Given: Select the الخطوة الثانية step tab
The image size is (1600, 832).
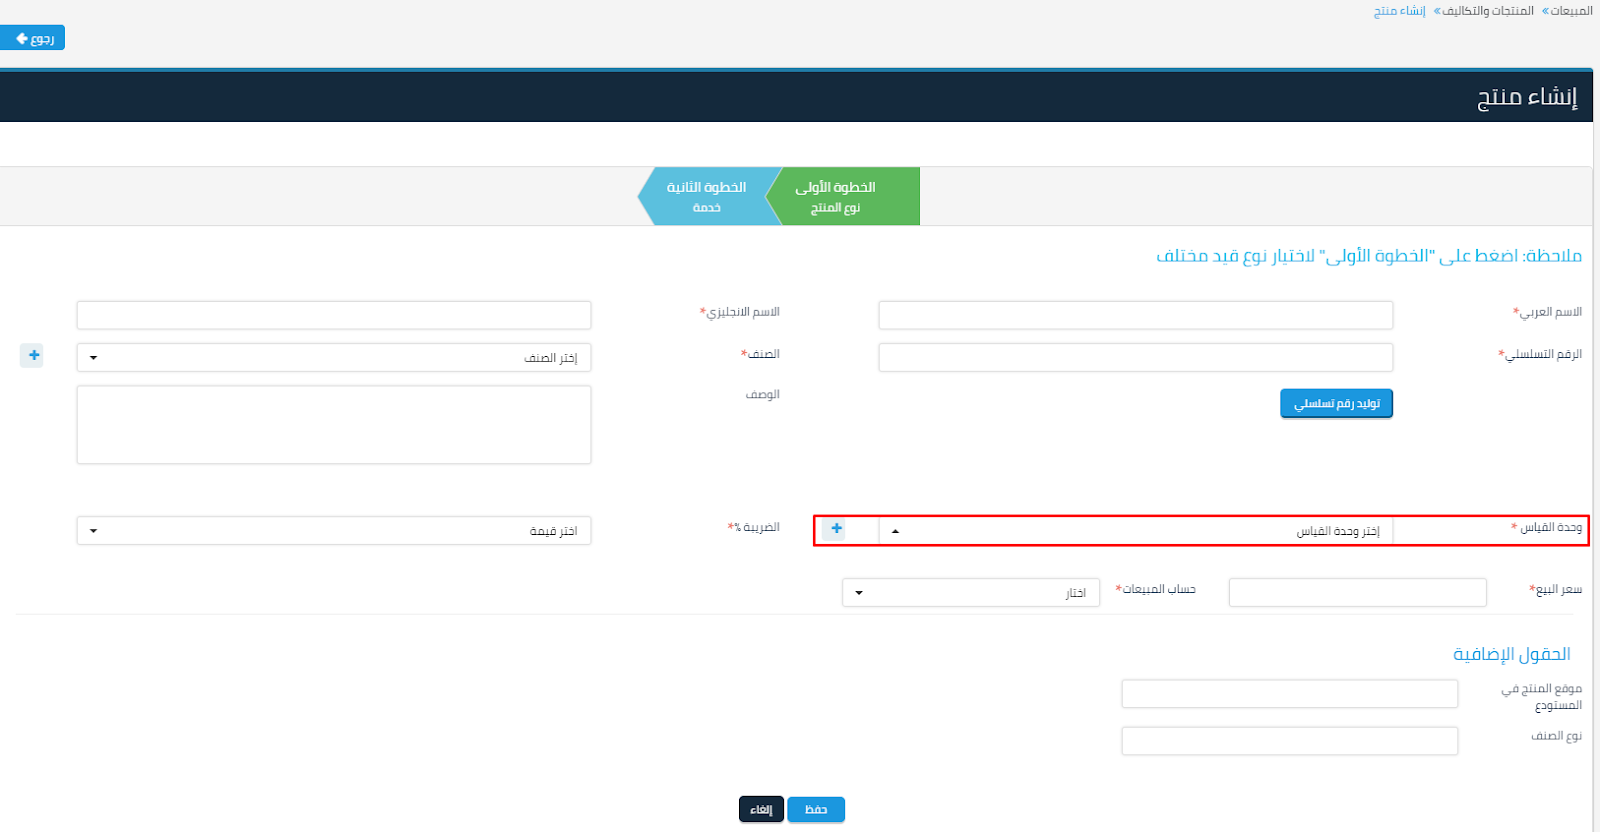Looking at the screenshot, I should [706, 196].
